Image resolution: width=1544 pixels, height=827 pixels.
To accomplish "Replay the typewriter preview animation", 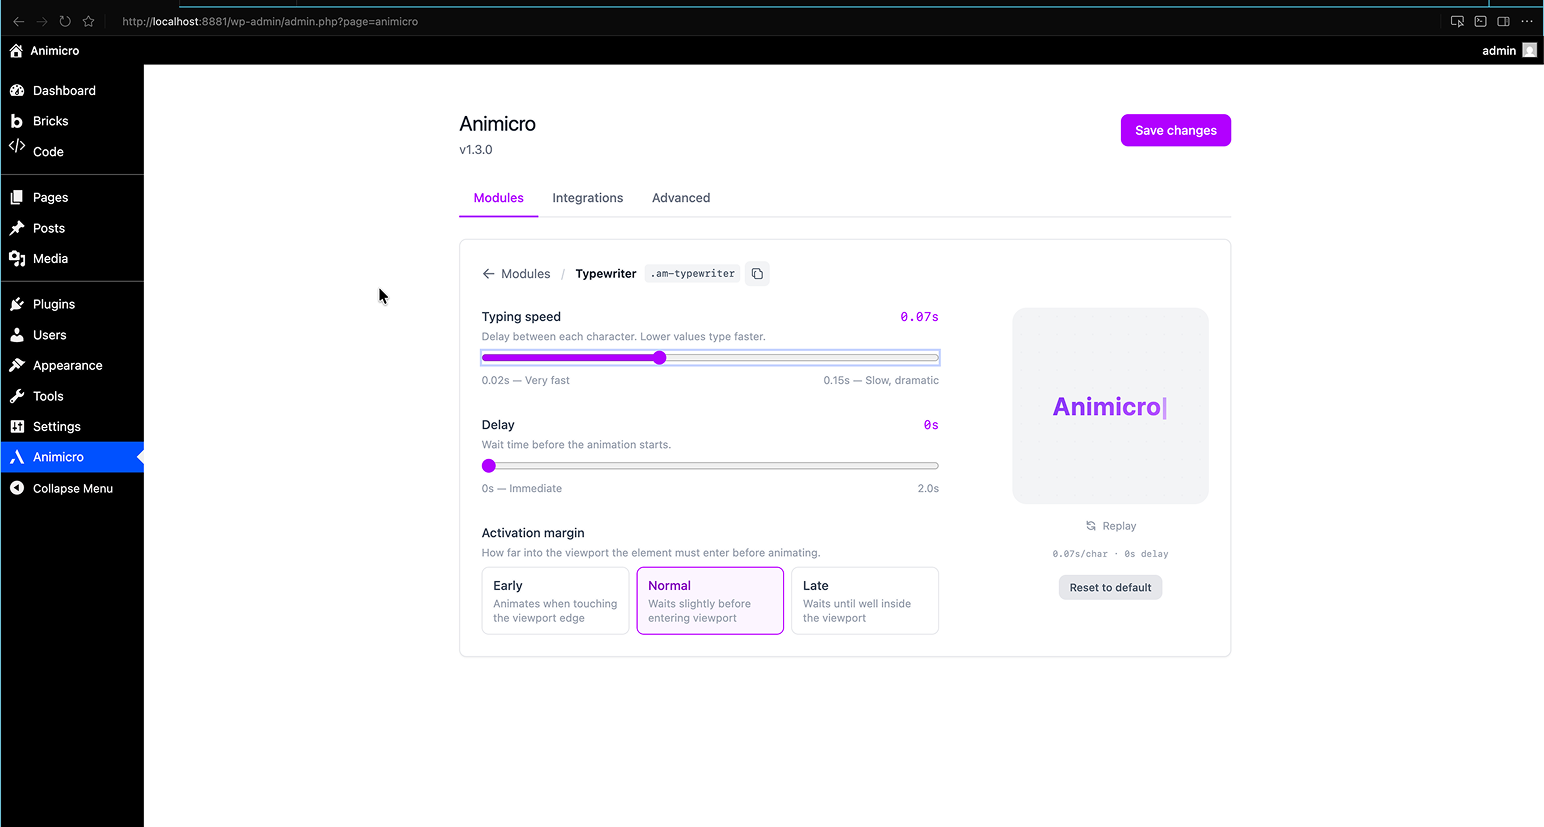I will click(x=1110, y=525).
